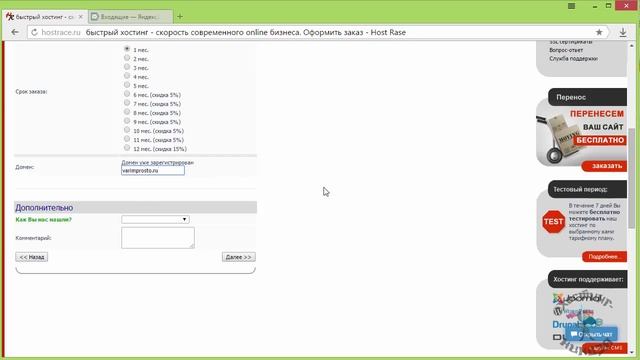Image resolution: width=640 pixels, height=360 pixels.
Task: Click the page vertical scrollbar thumb
Action: coord(632,178)
